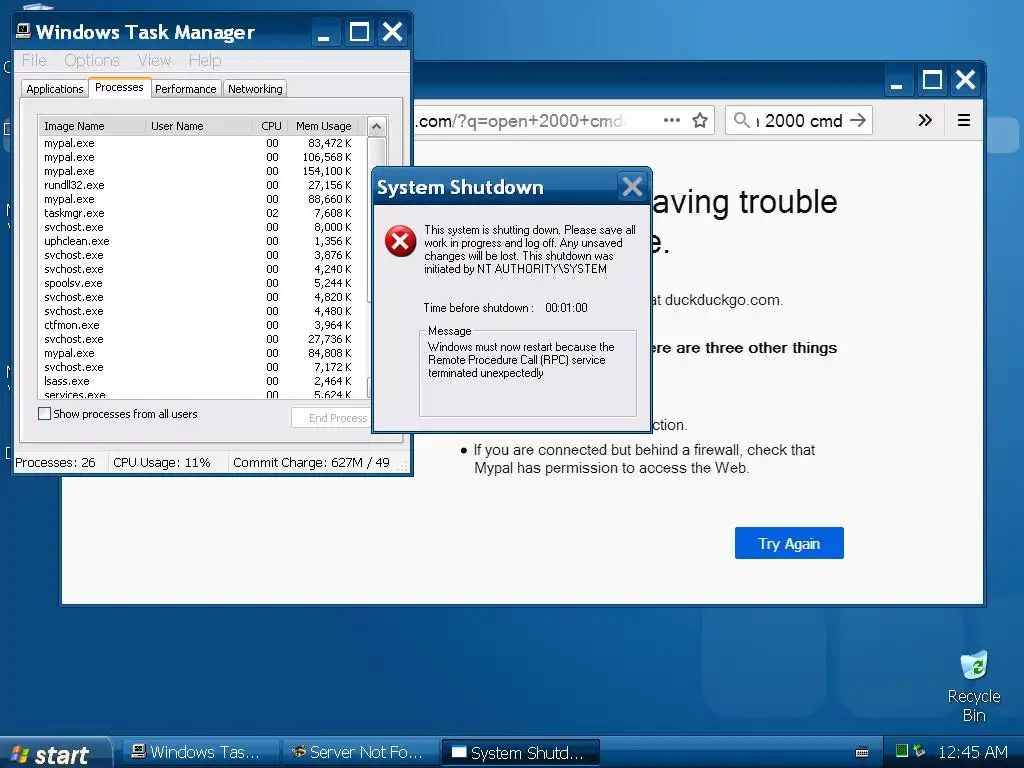The width and height of the screenshot is (1024, 768).
Task: Select the spoolsv.exe process row
Action: pos(202,283)
